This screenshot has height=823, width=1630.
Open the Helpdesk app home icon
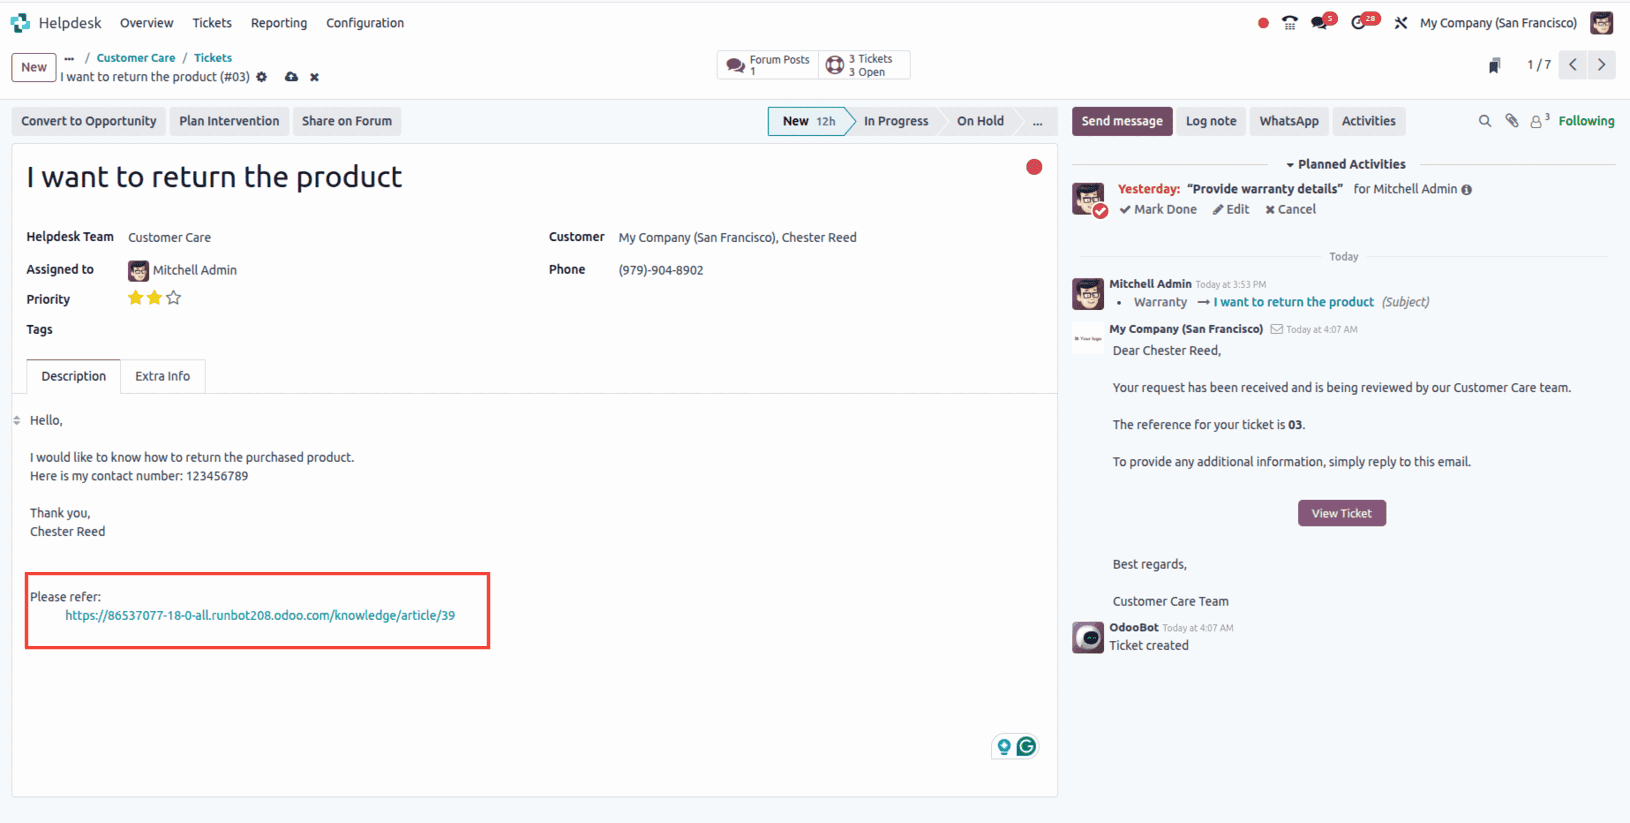pos(20,23)
